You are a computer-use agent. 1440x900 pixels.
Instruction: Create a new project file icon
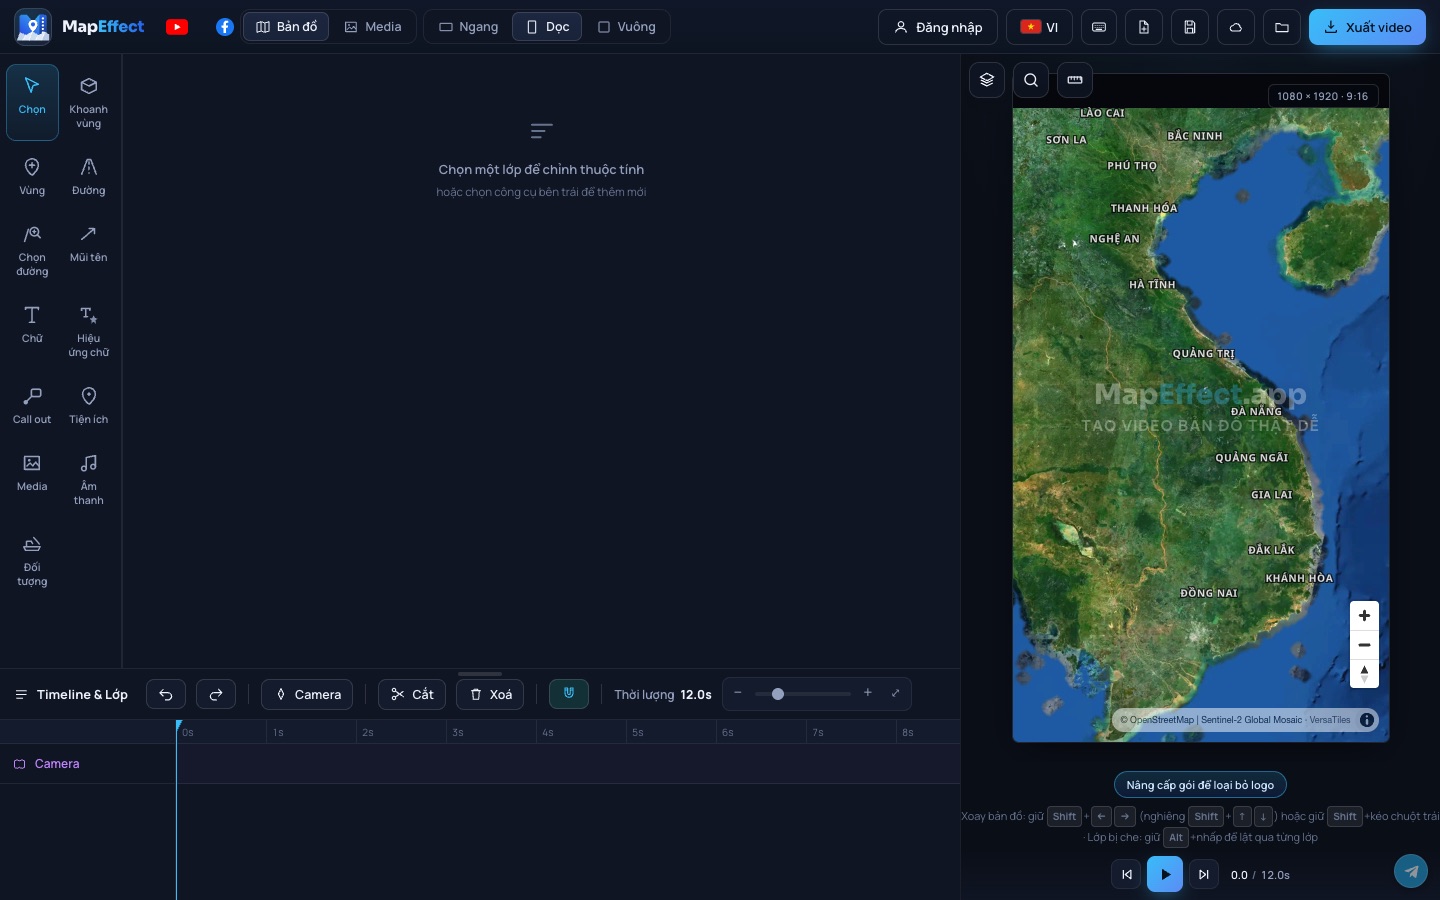point(1144,27)
